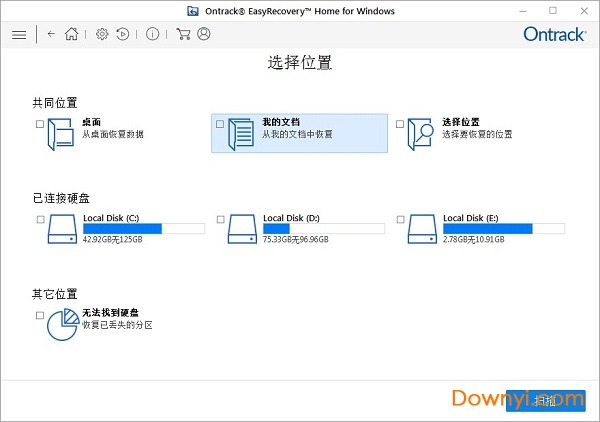Minimize the EasyRecovery window
This screenshot has height=422, width=600.
coord(523,11)
